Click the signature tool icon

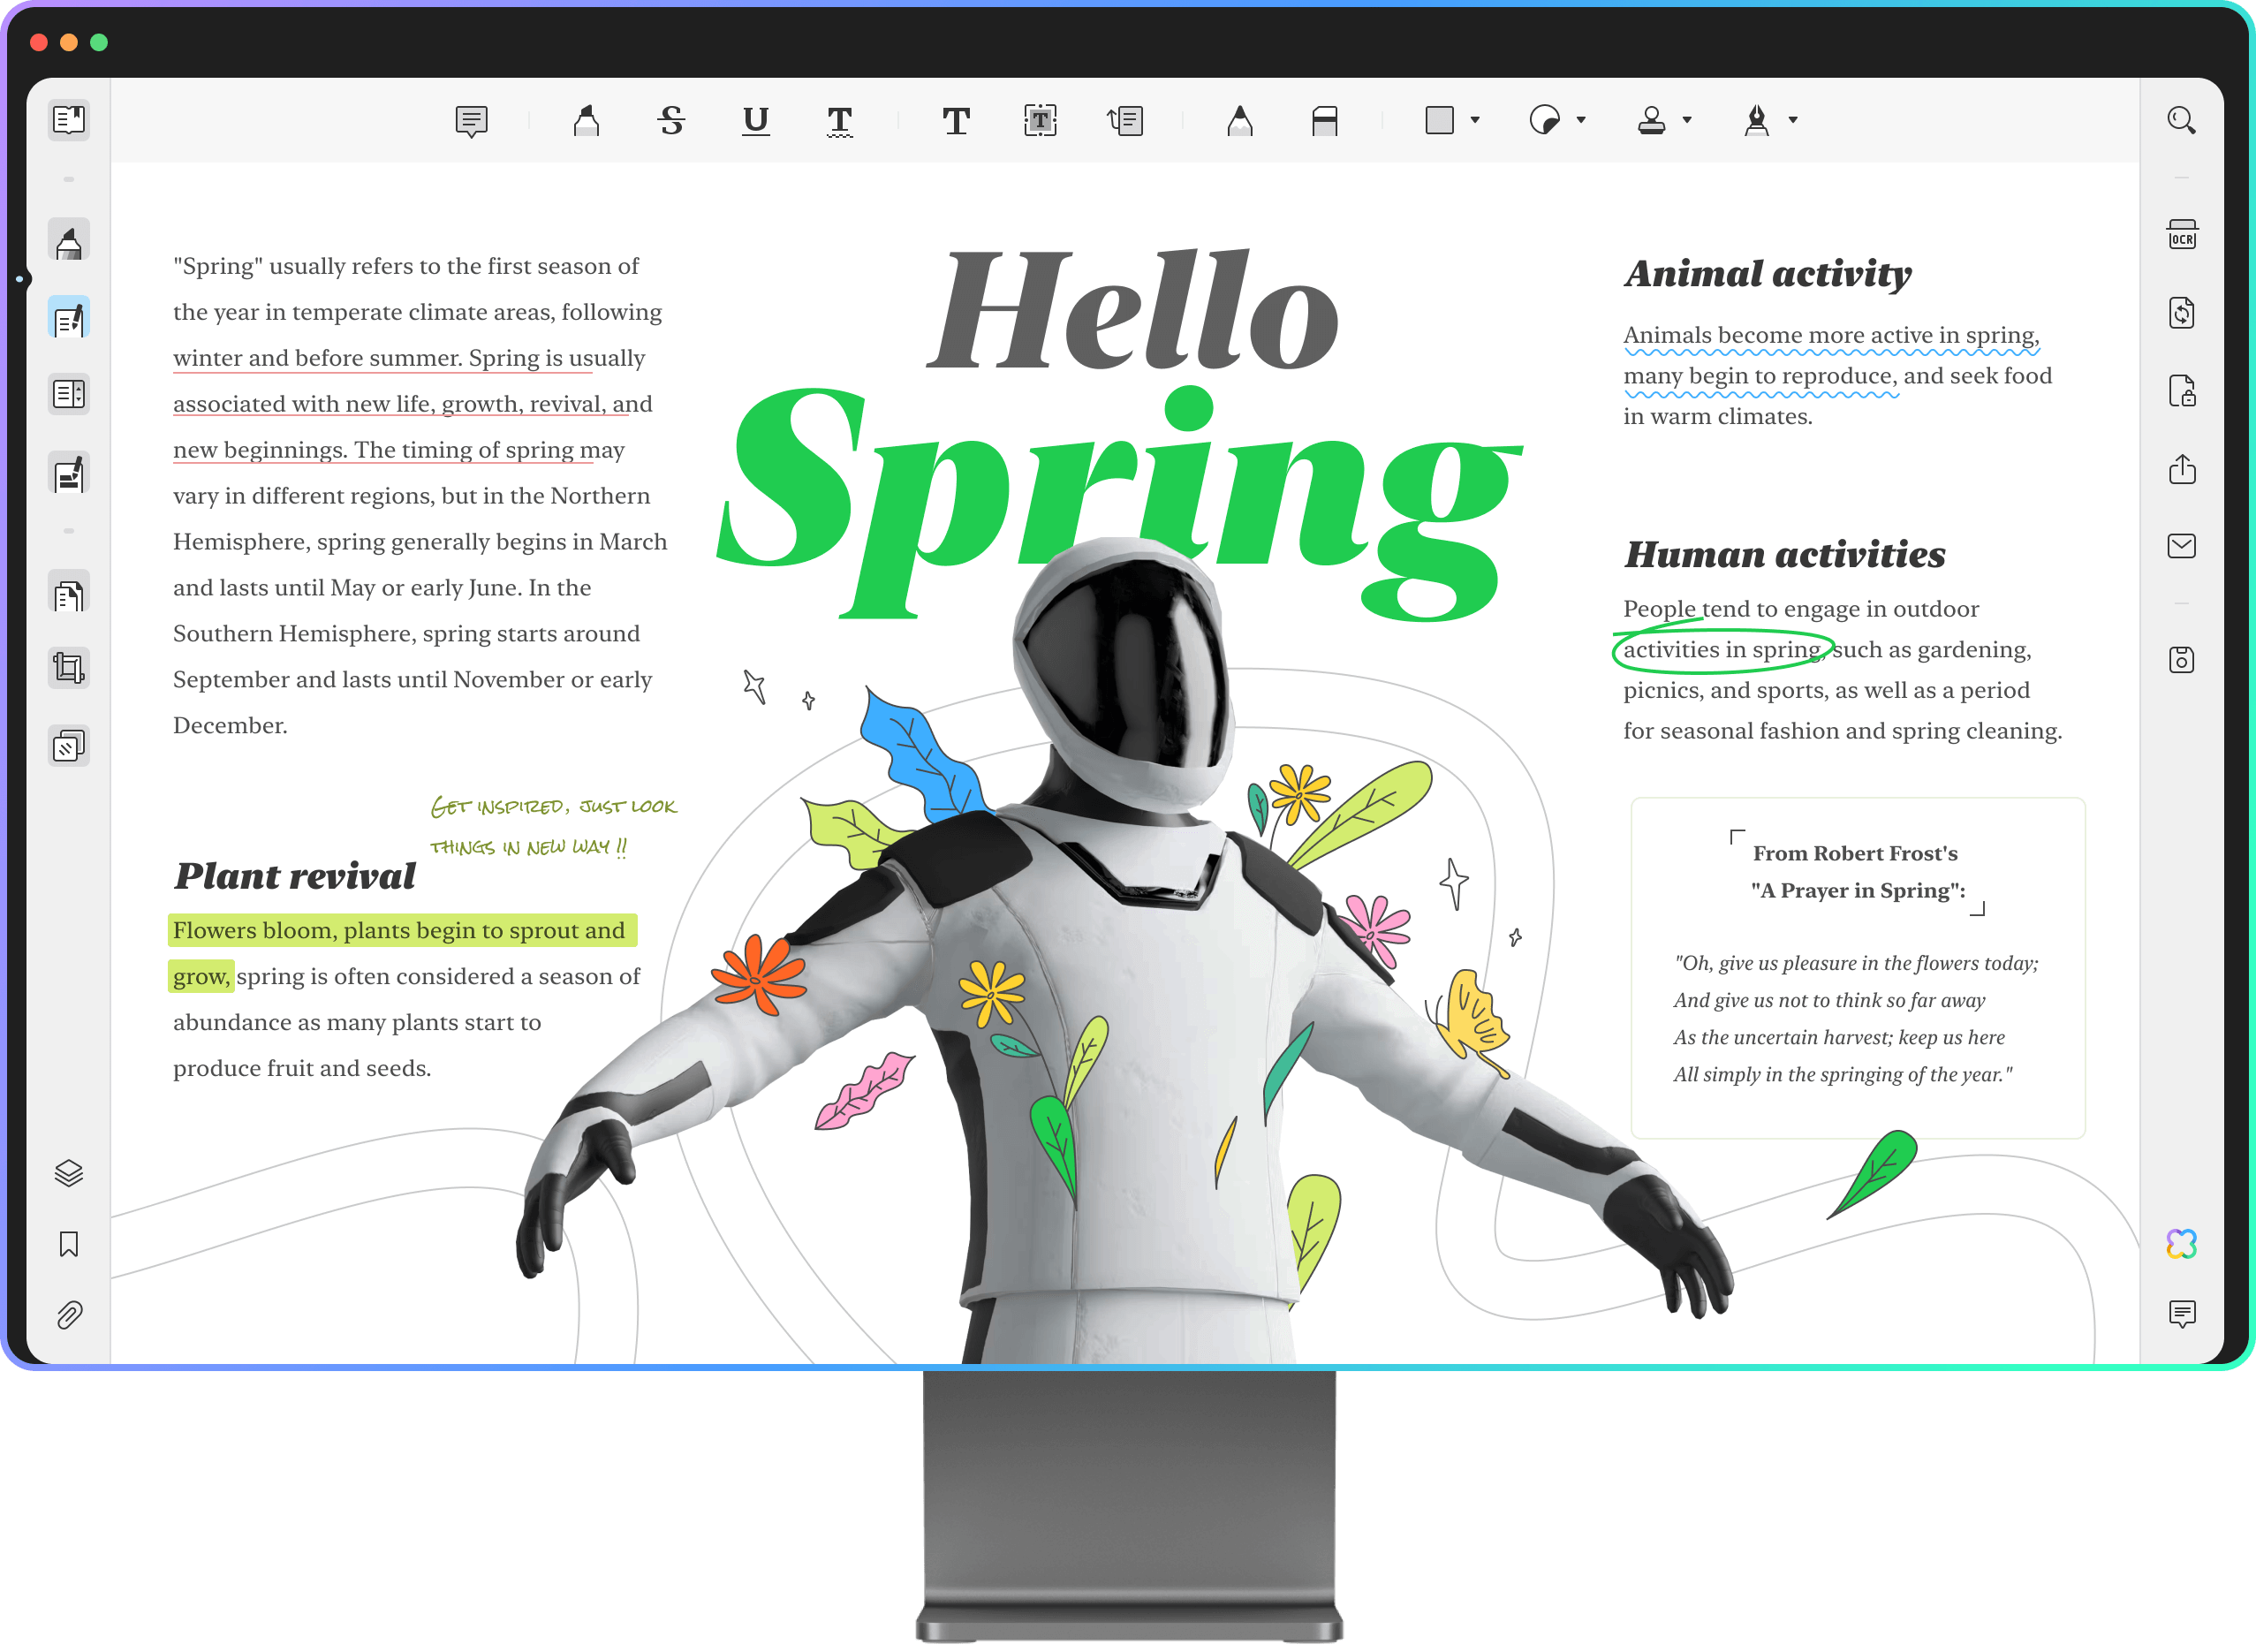tap(1757, 119)
